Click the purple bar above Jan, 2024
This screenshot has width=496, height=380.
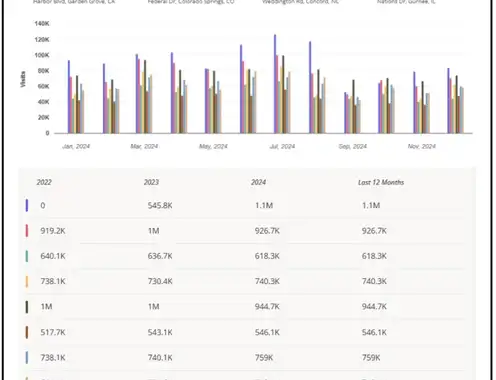coord(69,97)
